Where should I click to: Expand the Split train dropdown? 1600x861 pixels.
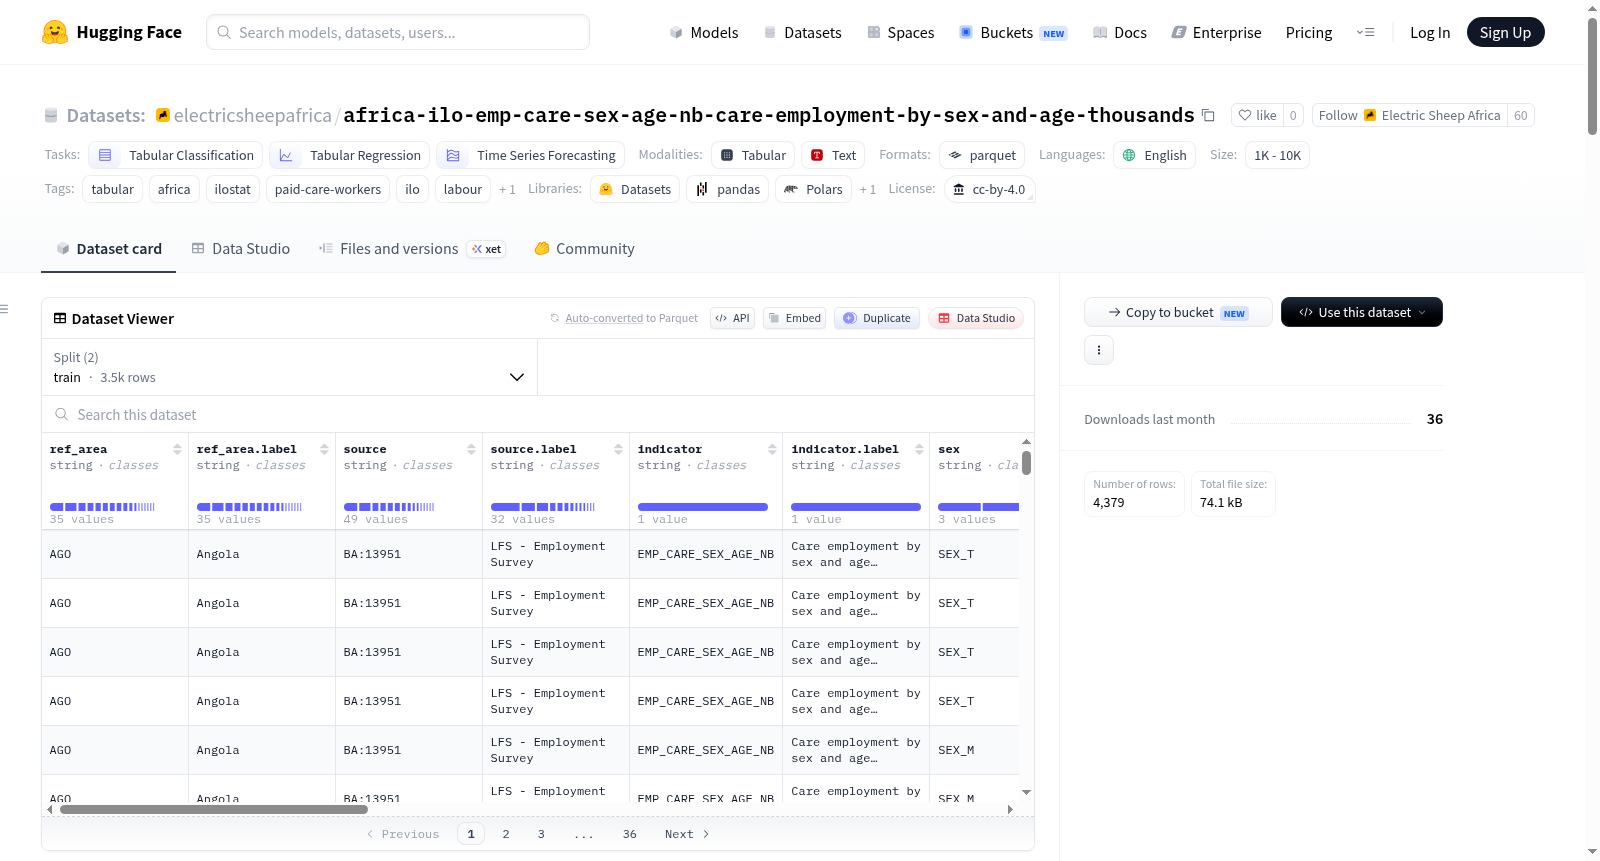[x=289, y=367]
